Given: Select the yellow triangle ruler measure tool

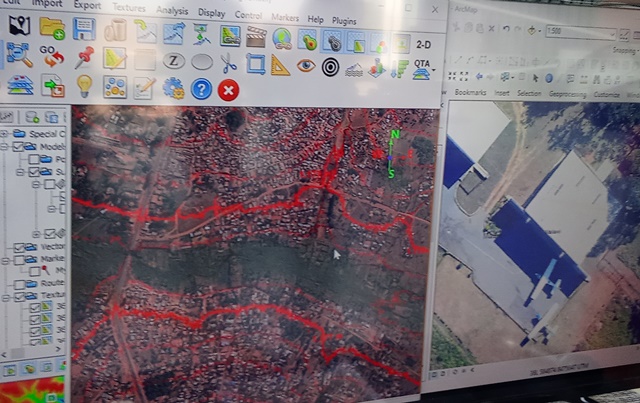Looking at the screenshot, I should tap(280, 65).
